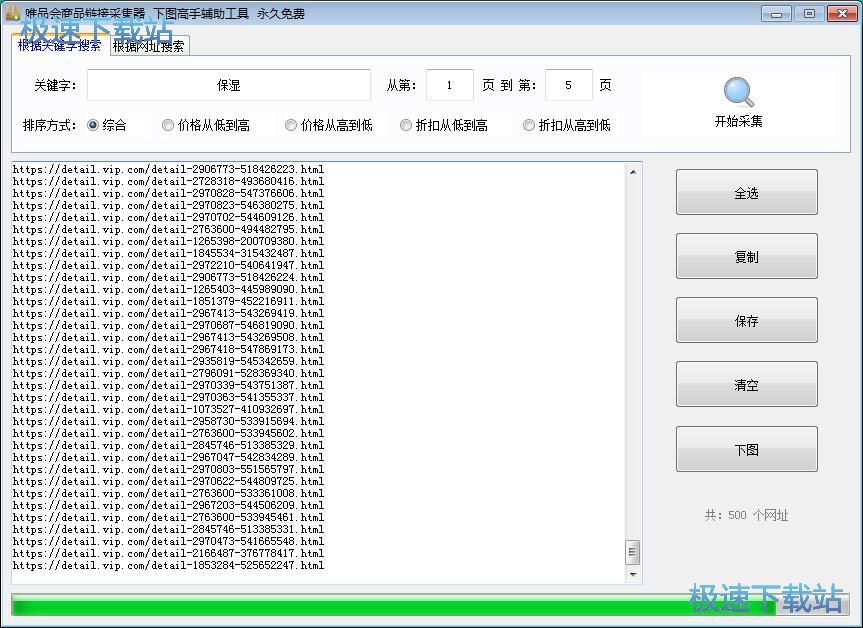Focus the 关键字 input containing 保湿
The width and height of the screenshot is (863, 628).
tap(228, 85)
